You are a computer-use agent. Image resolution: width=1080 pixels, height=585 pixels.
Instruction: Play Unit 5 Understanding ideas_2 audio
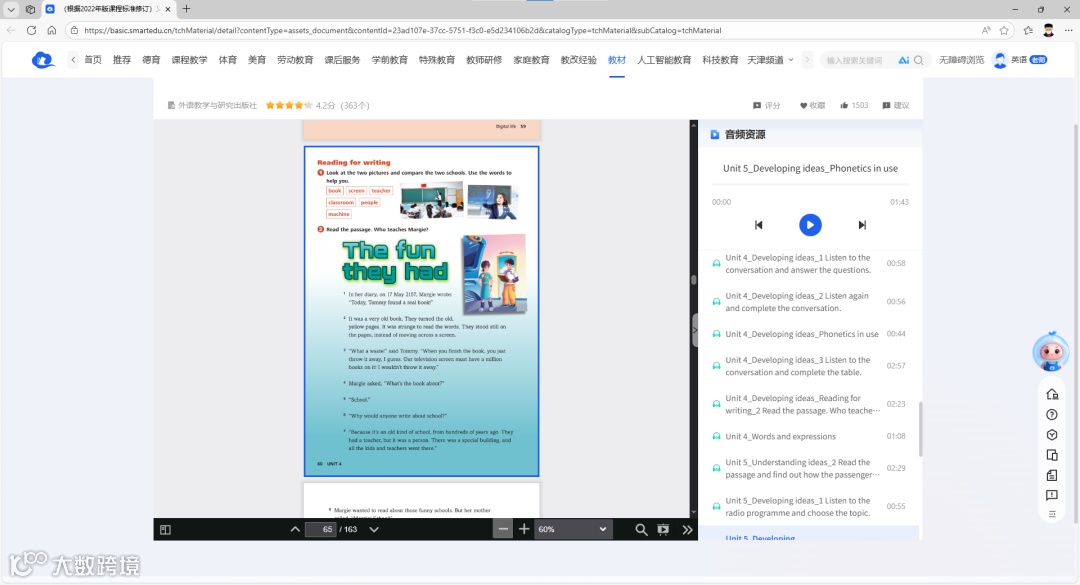[809, 469]
